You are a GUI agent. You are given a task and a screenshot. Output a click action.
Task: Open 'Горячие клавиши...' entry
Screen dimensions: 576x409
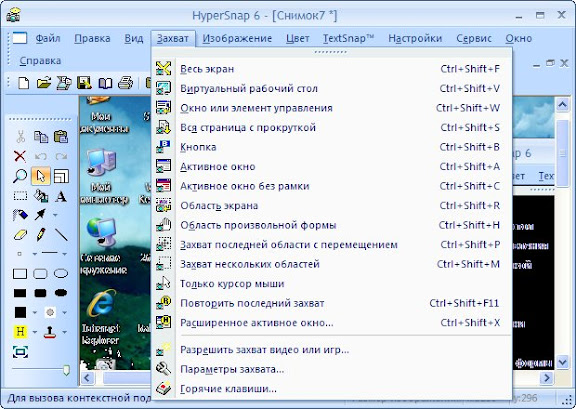[331, 388]
